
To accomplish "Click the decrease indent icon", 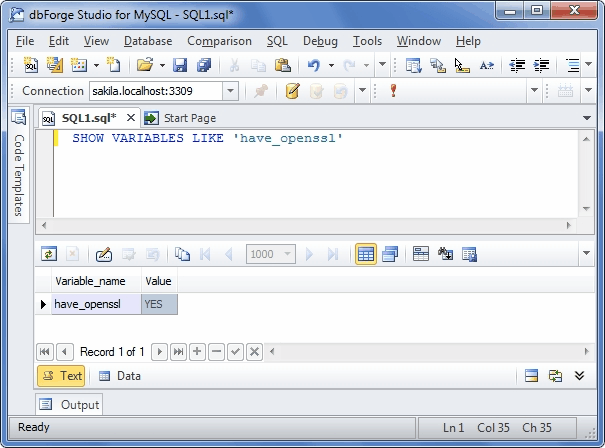I will coord(517,65).
